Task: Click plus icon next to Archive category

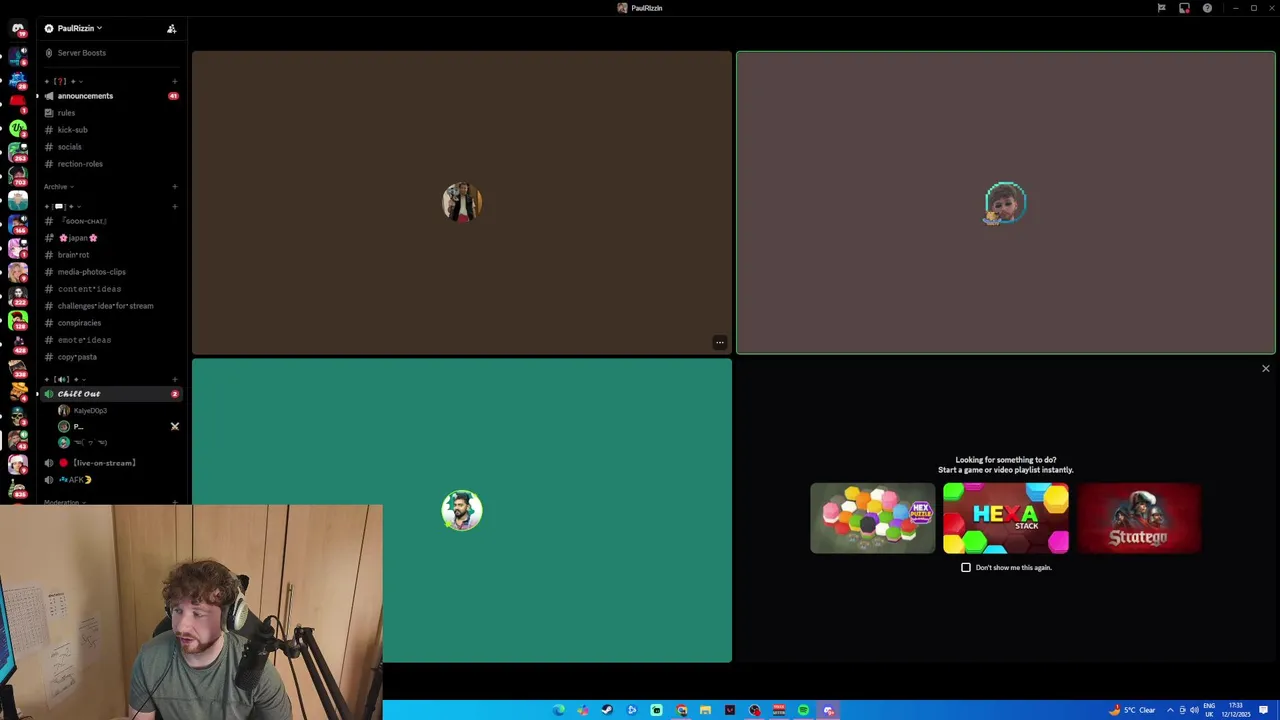Action: click(174, 187)
